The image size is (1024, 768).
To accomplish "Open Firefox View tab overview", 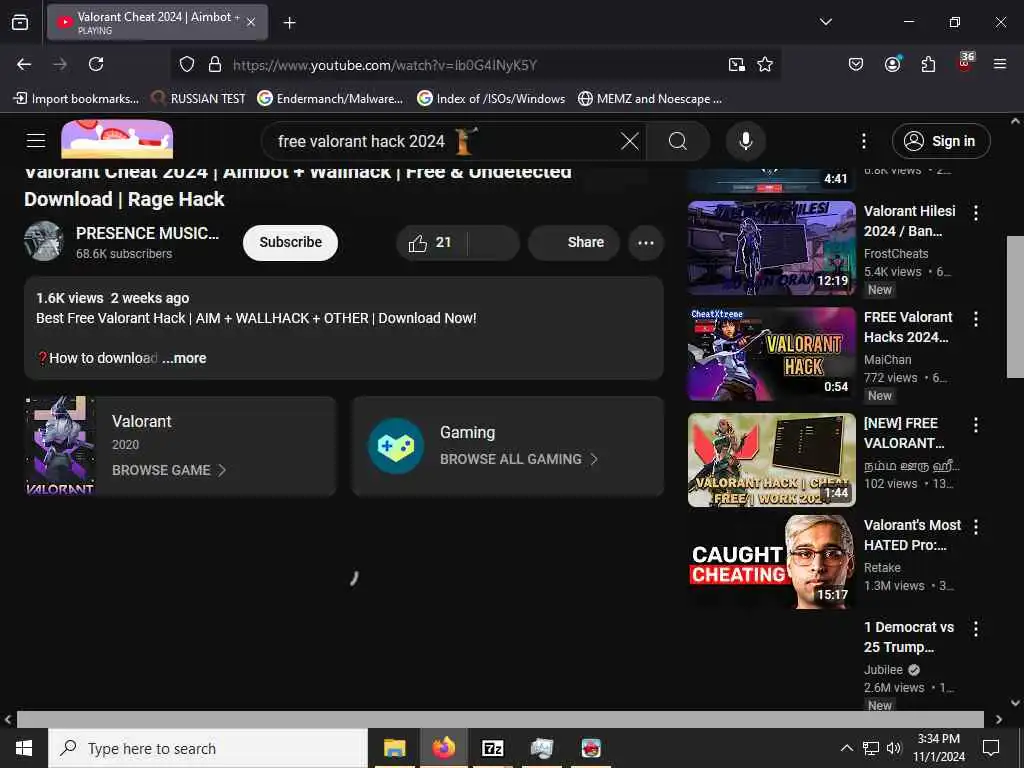I will [20, 22].
